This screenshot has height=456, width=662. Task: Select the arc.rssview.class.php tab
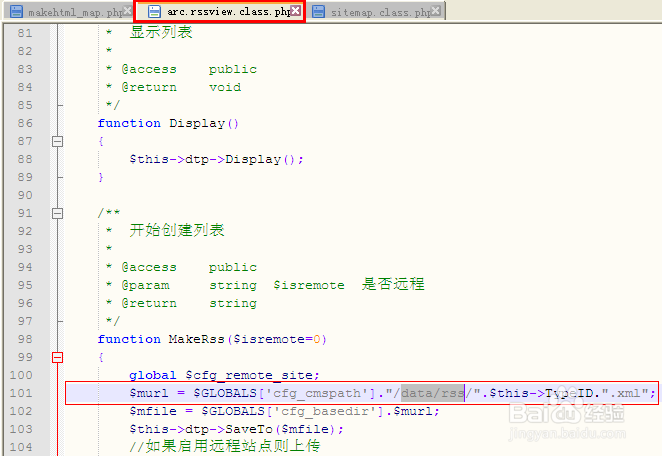[220, 11]
